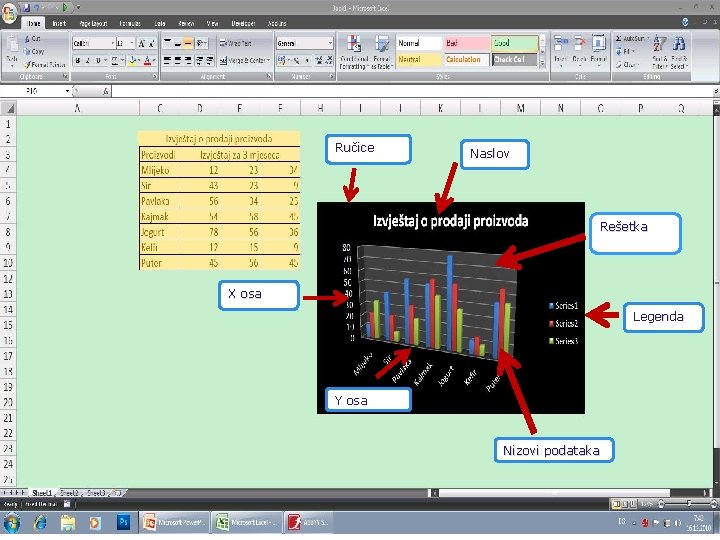Viewport: 720px width, 540px height.
Task: Apply the red Font Color icon
Action: 147,61
